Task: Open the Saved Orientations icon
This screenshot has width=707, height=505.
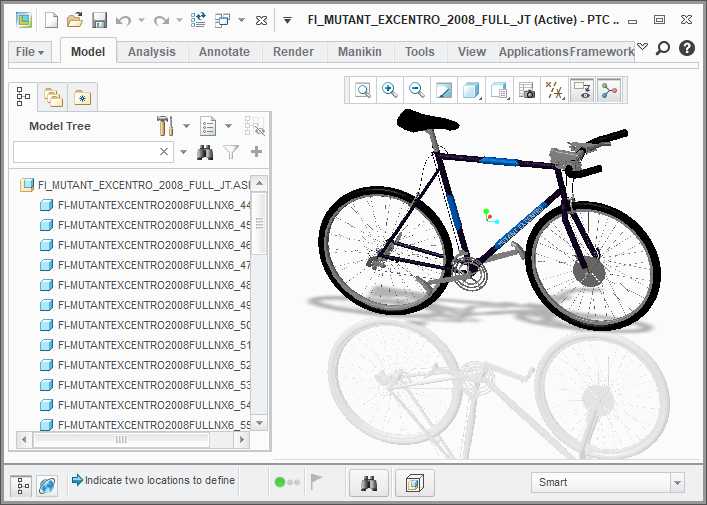Action: pyautogui.click(x=500, y=90)
